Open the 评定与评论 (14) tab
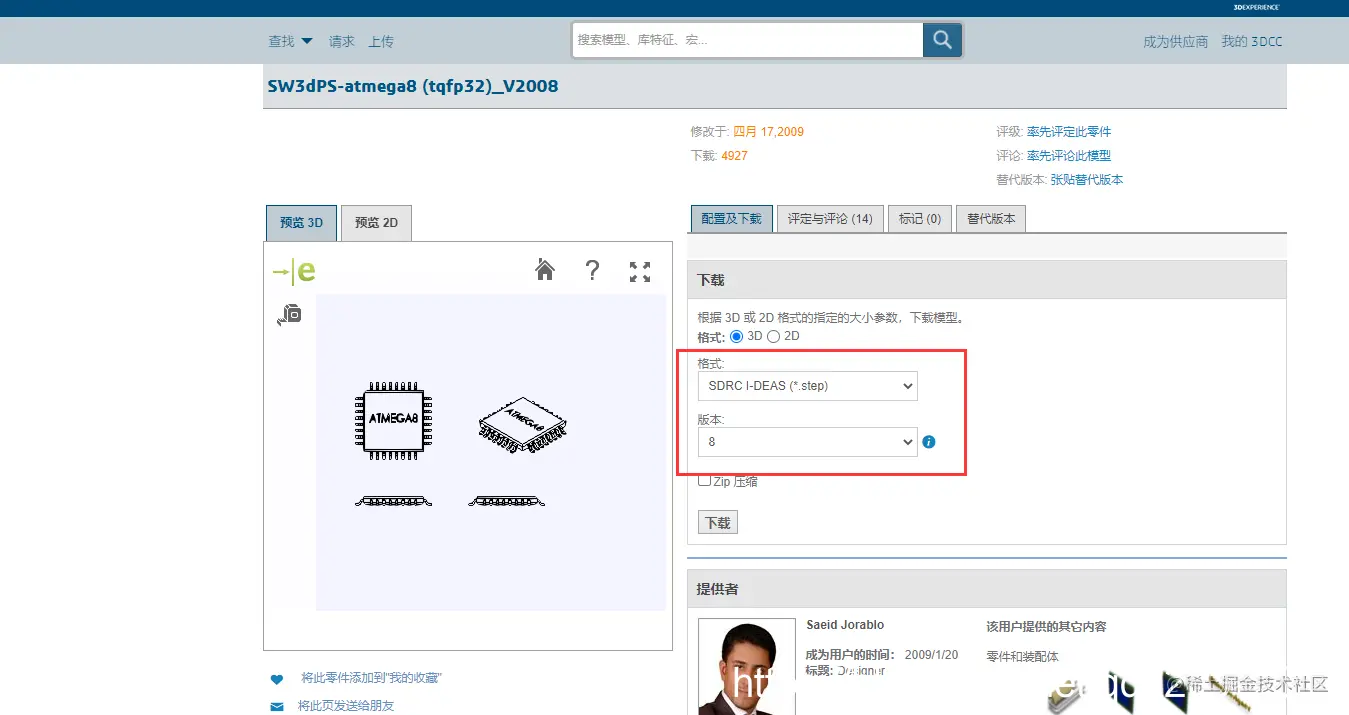Viewport: 1349px width, 715px height. coord(827,218)
